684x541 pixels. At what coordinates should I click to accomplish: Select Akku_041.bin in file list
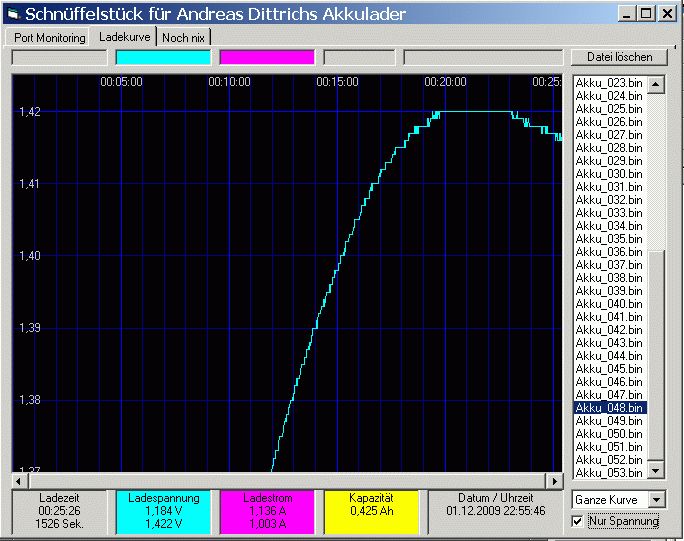[x=609, y=317]
